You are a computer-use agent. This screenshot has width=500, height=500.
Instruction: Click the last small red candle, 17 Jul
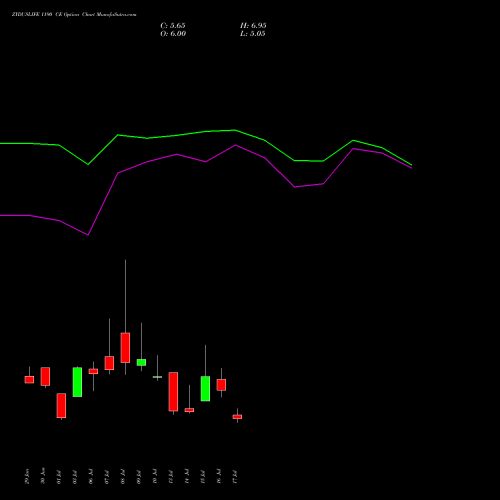[237, 417]
